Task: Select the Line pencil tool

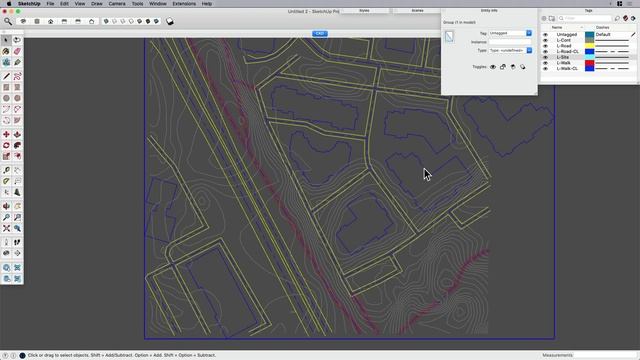Action: click(6, 76)
